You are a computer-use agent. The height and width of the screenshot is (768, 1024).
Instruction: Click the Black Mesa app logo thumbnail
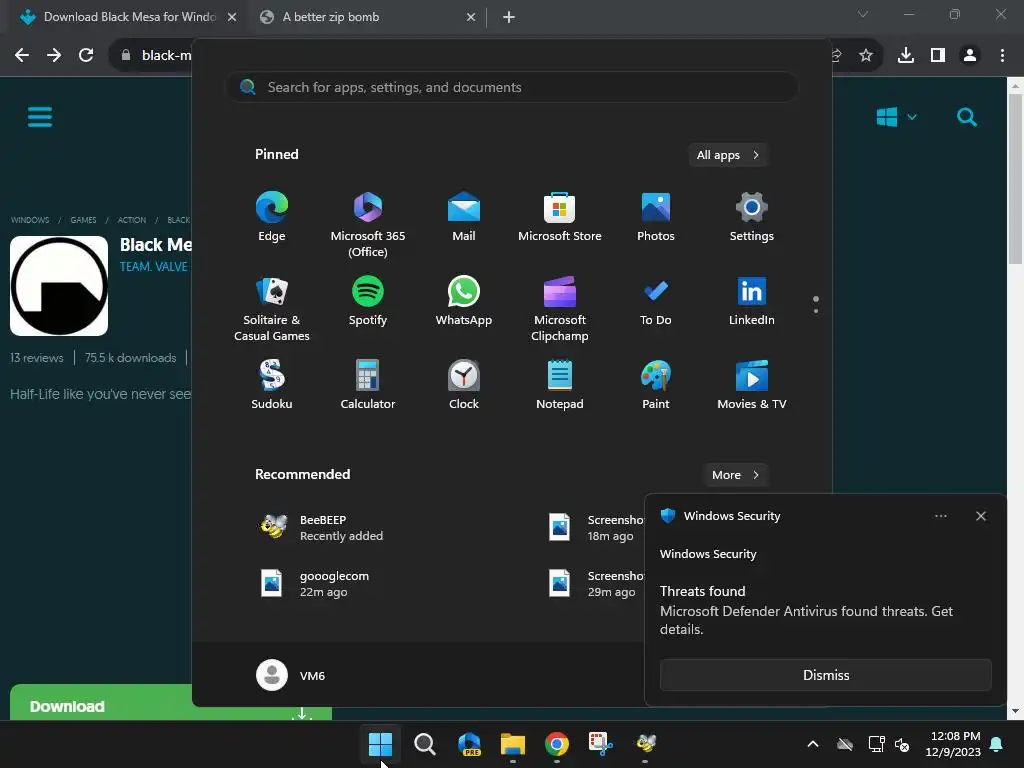(59, 286)
